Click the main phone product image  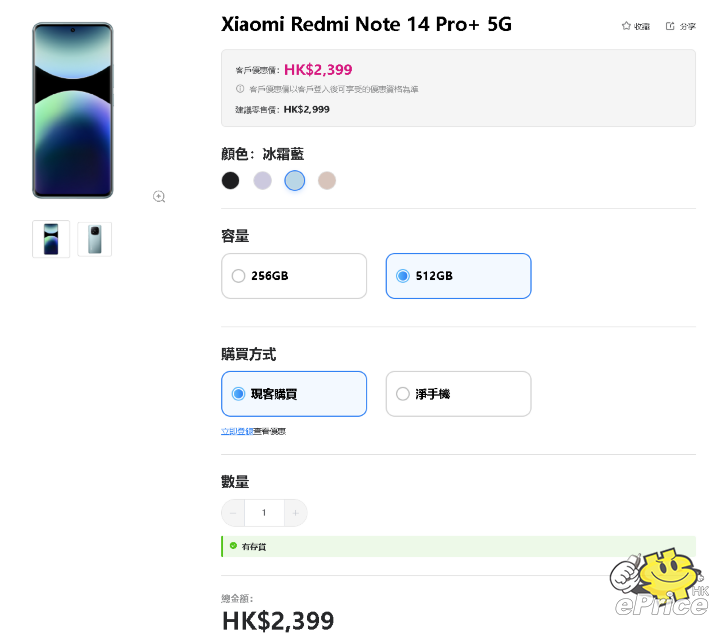[72, 111]
